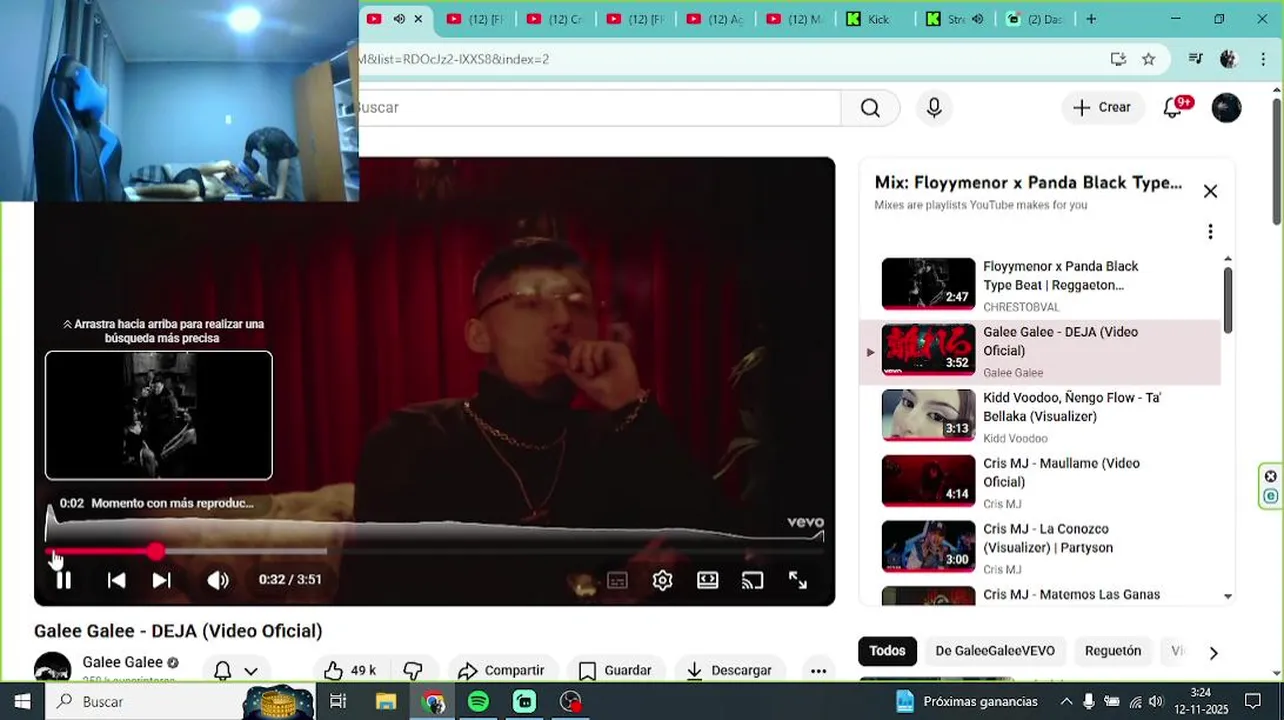Viewport: 1284px width, 720px height.
Task: Start voice search with microphone icon
Action: pyautogui.click(x=934, y=108)
